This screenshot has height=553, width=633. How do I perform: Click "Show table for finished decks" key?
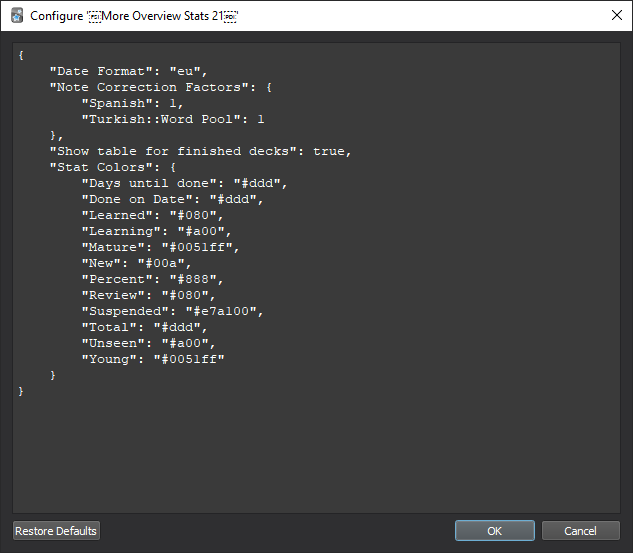click(x=173, y=152)
